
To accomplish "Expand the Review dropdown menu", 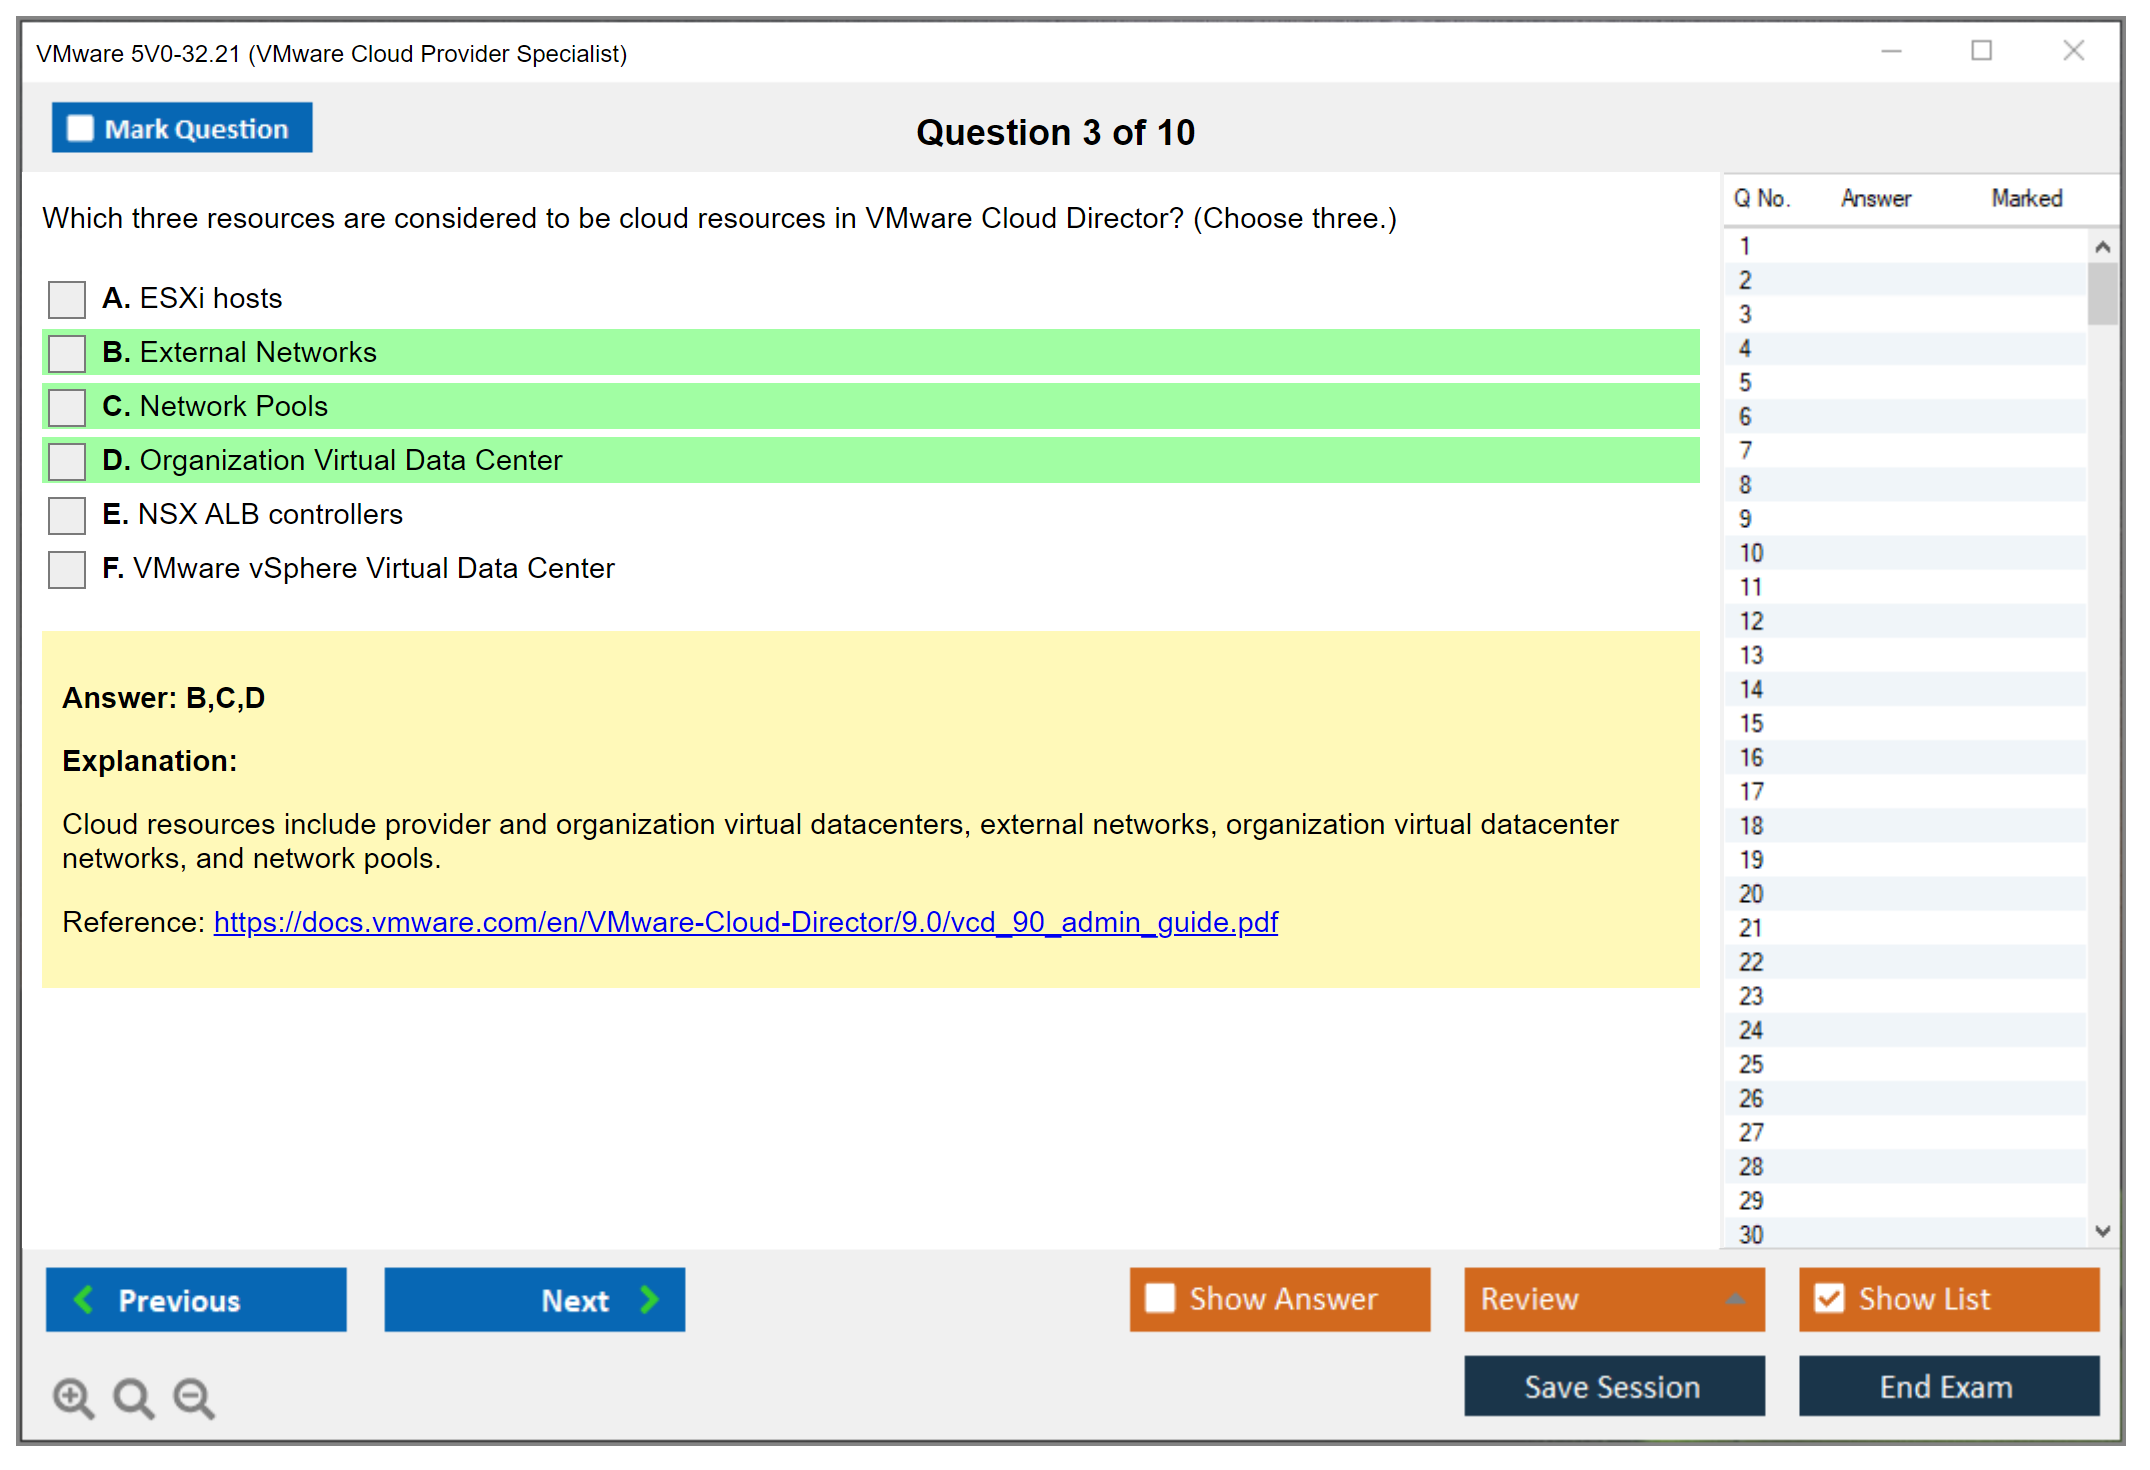I will point(1735,1299).
